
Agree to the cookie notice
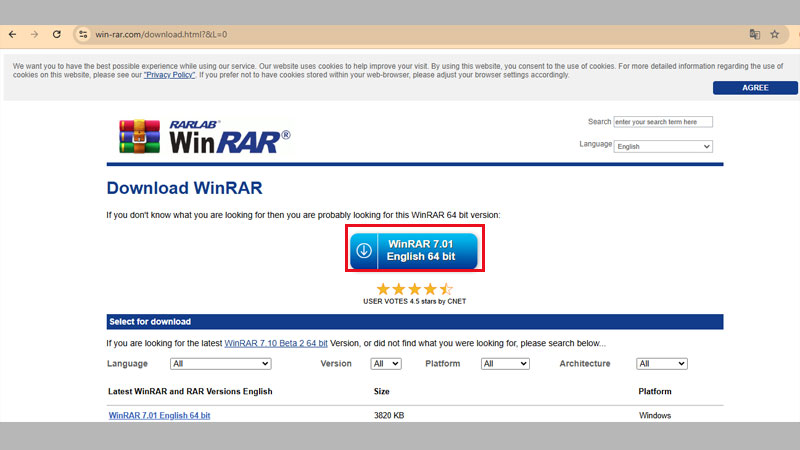coord(755,88)
